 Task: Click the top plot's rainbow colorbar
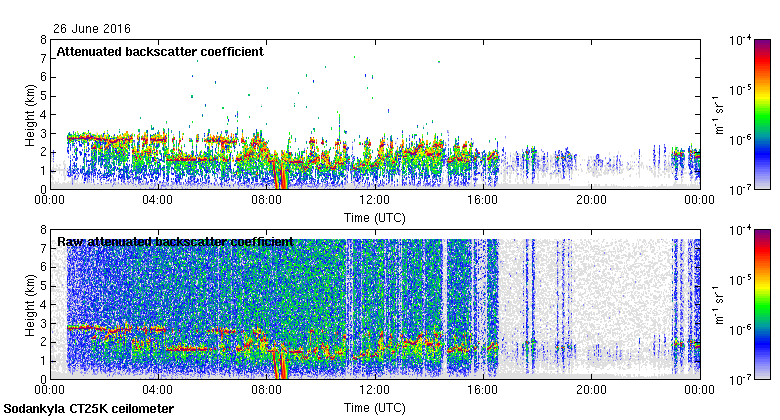point(762,114)
